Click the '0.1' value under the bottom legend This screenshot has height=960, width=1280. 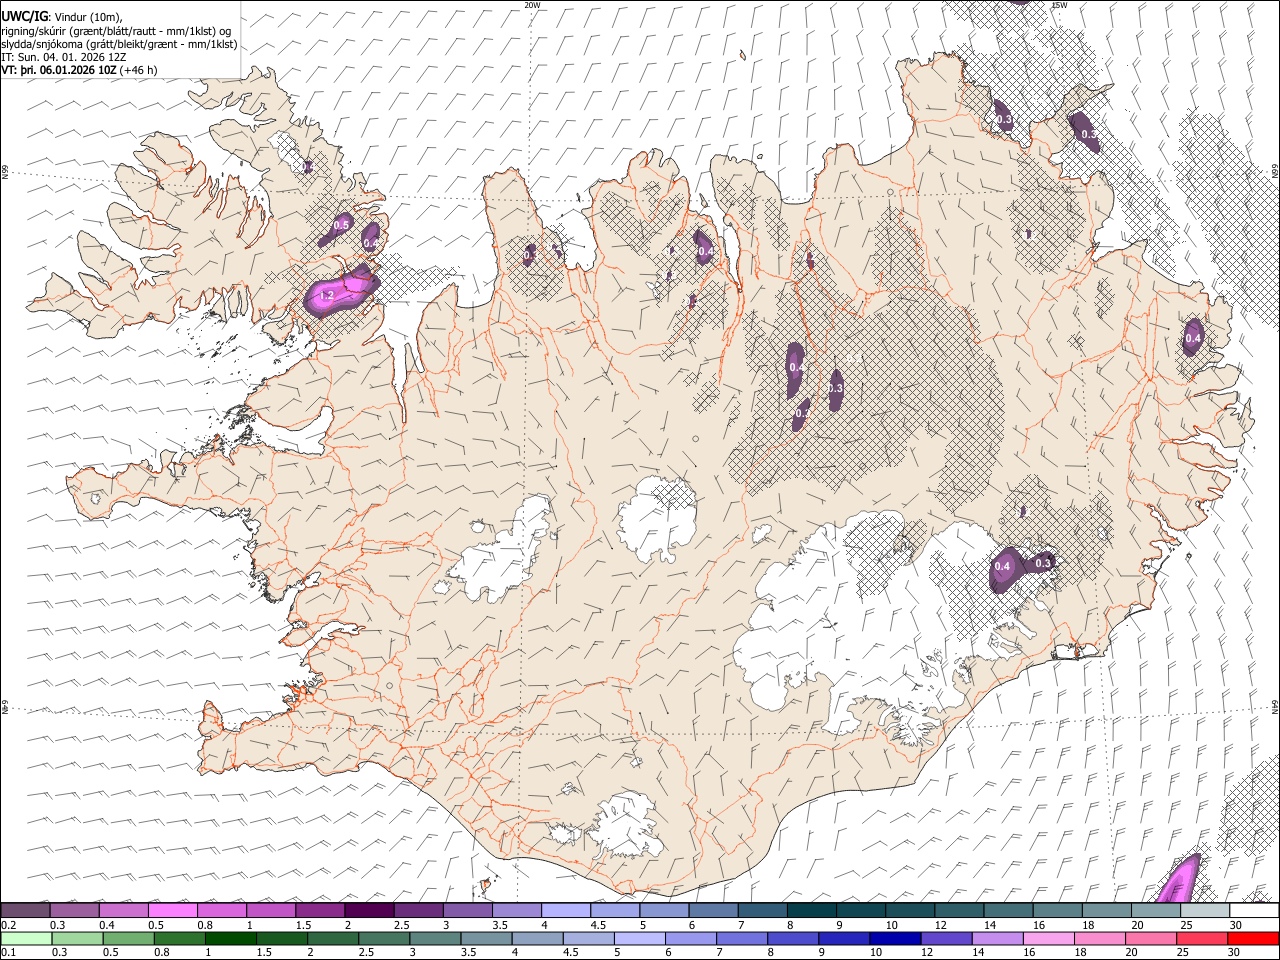pyautogui.click(x=8, y=952)
